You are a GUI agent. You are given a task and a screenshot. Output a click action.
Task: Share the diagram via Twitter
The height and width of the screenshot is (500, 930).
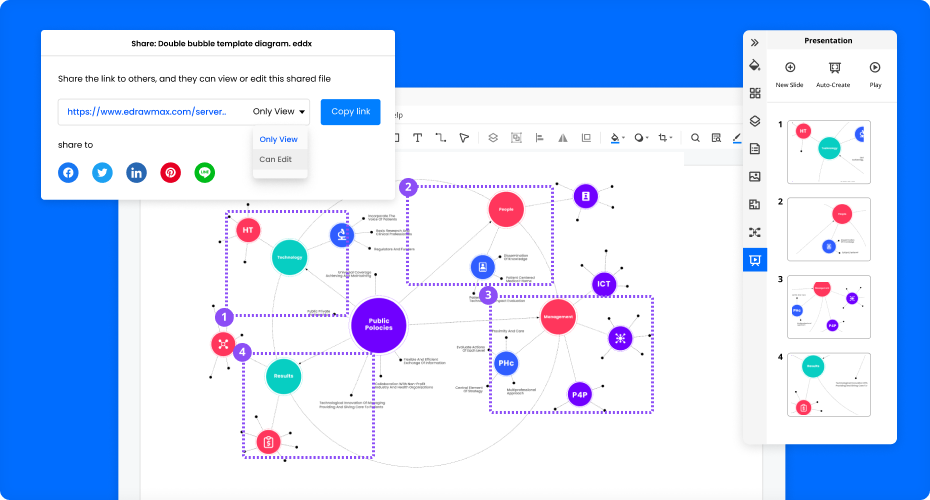point(102,172)
